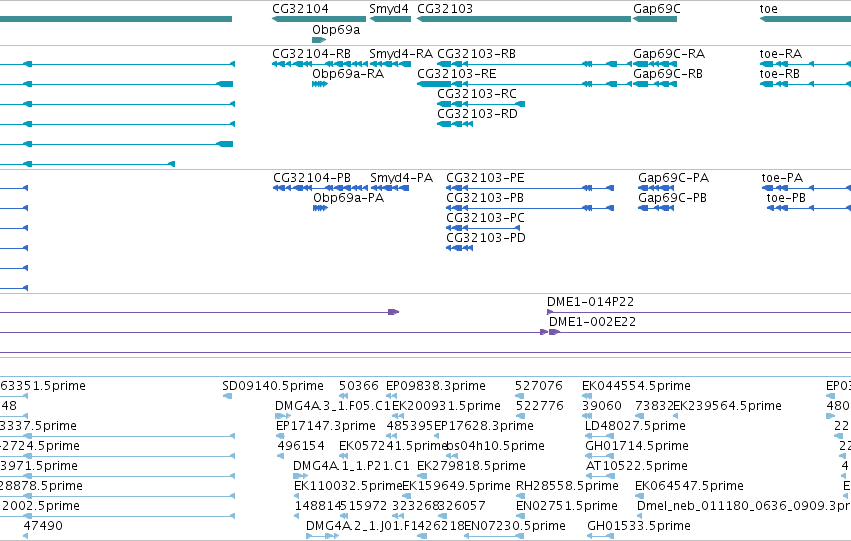Click the CG32104 gene label
The width and height of the screenshot is (851, 541).
tap(300, 9)
